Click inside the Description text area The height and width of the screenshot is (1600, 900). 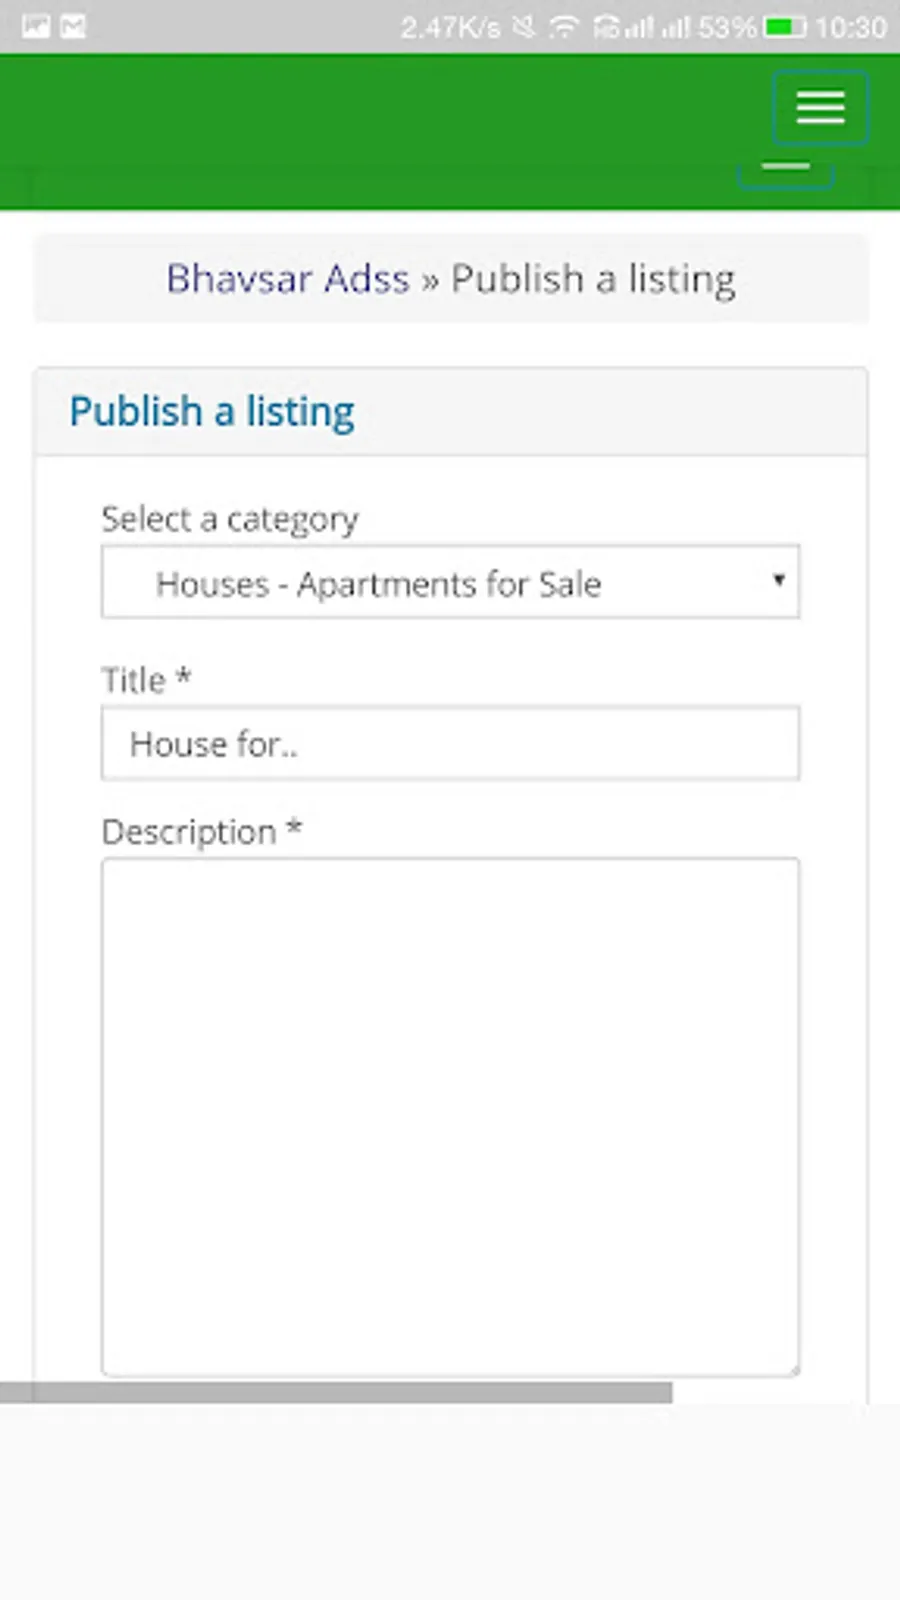tap(450, 1115)
